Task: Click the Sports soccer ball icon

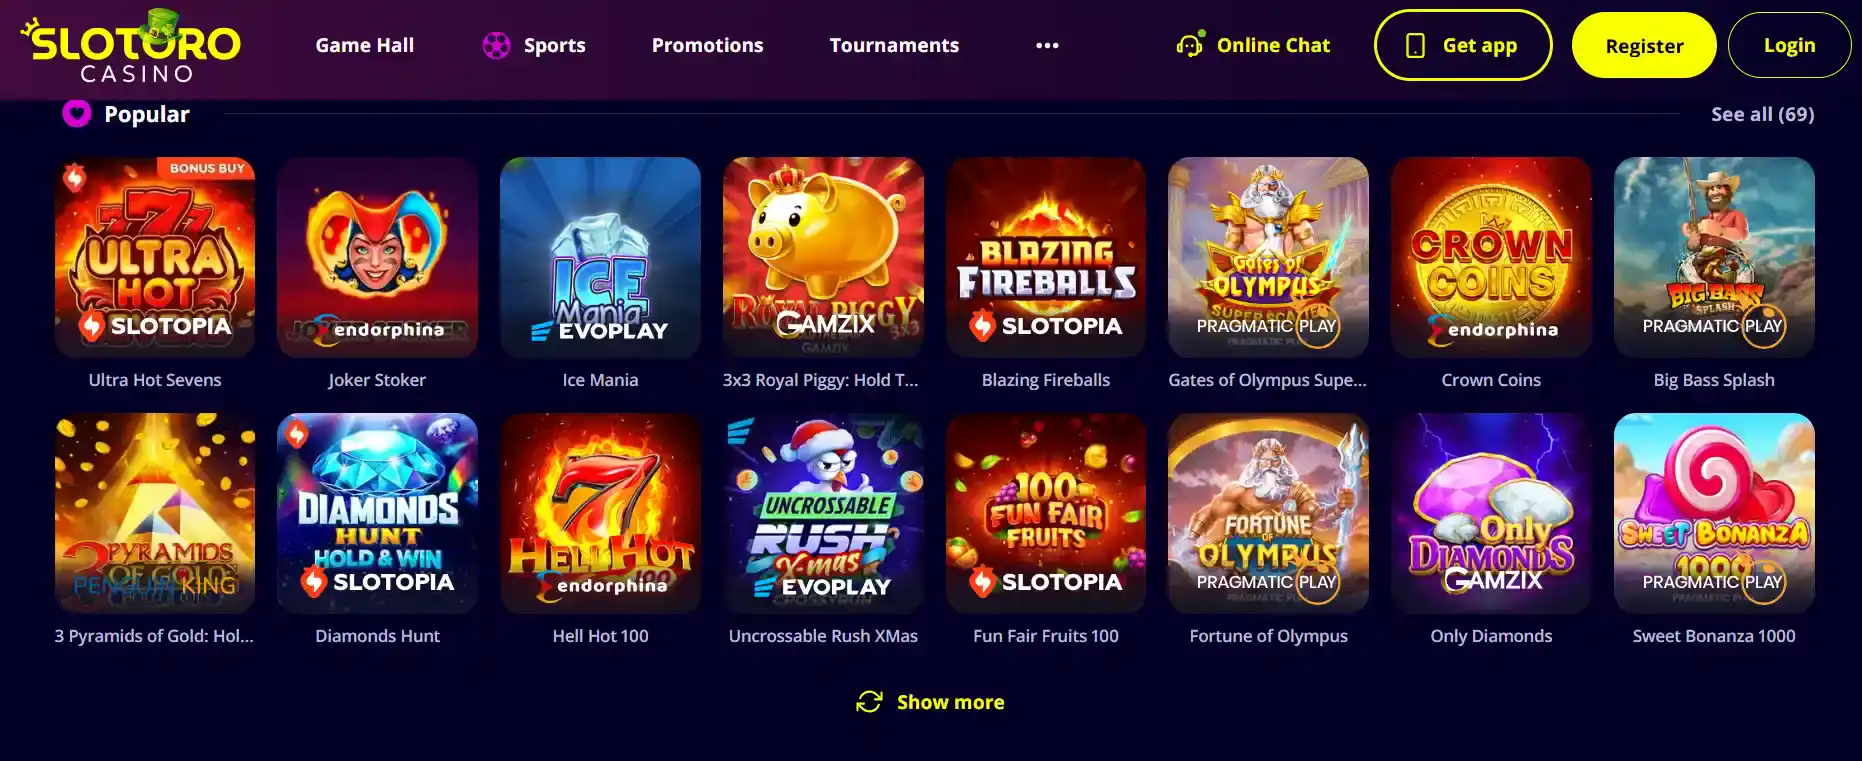Action: click(x=496, y=46)
